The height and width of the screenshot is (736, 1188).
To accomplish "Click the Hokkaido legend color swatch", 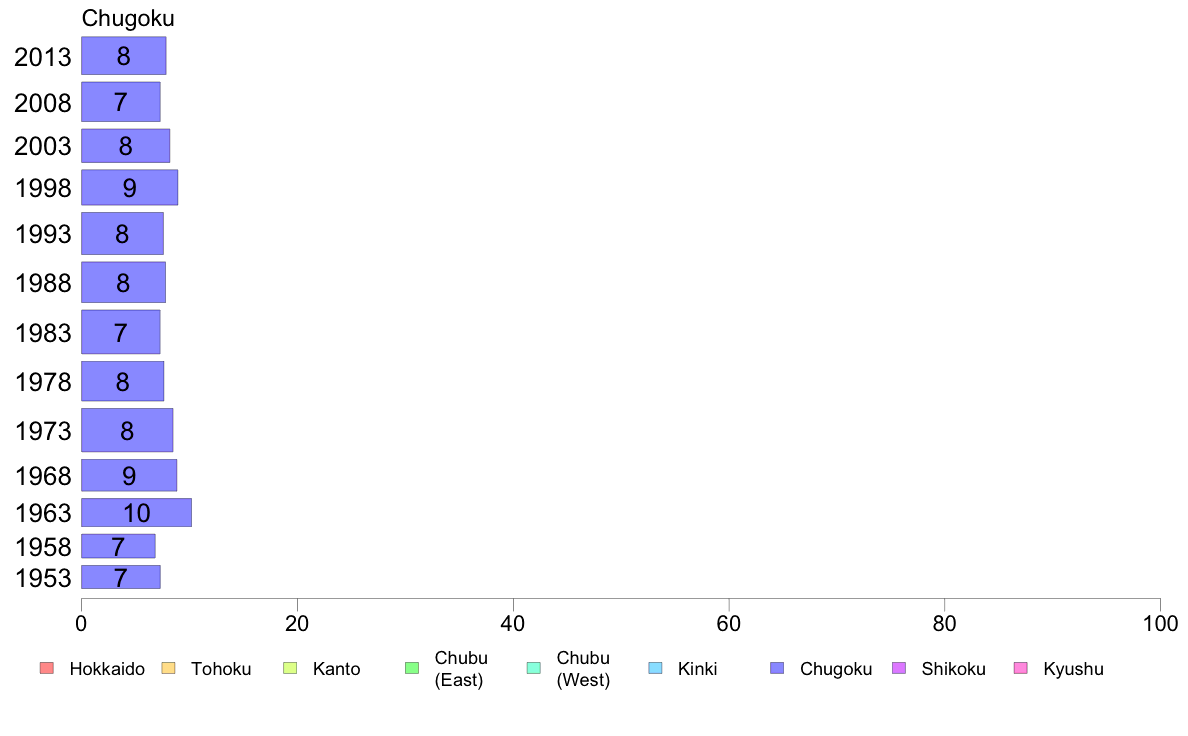I will (47, 668).
